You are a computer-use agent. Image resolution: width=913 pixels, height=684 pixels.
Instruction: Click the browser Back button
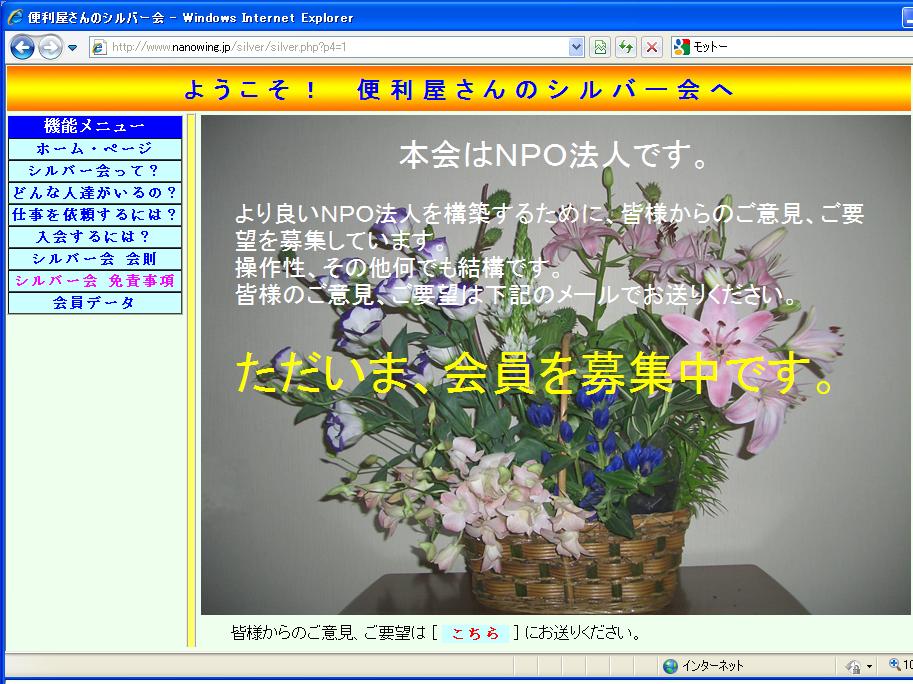[x=23, y=47]
